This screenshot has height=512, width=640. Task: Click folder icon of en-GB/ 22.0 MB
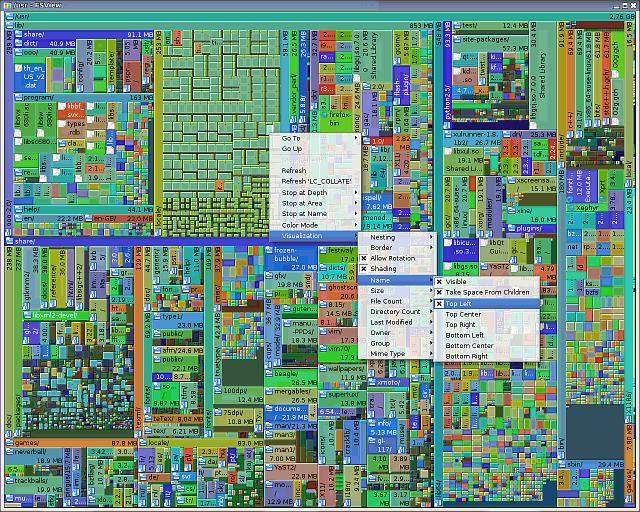point(89,218)
